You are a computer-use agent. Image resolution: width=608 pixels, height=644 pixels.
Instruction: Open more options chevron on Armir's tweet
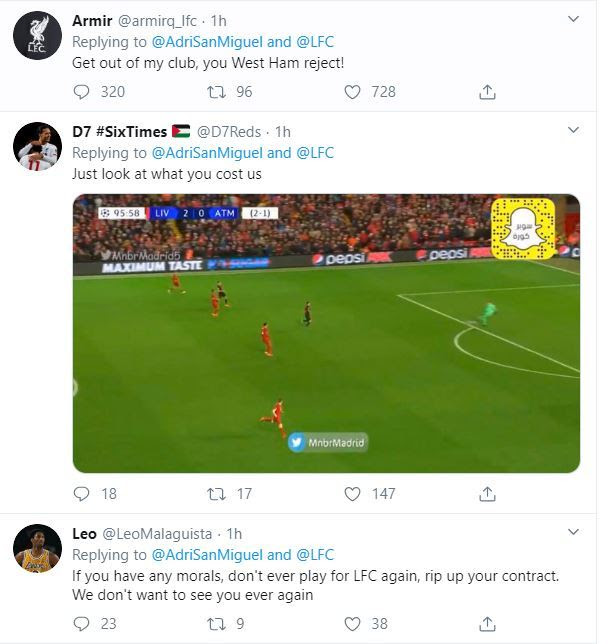pos(573,19)
